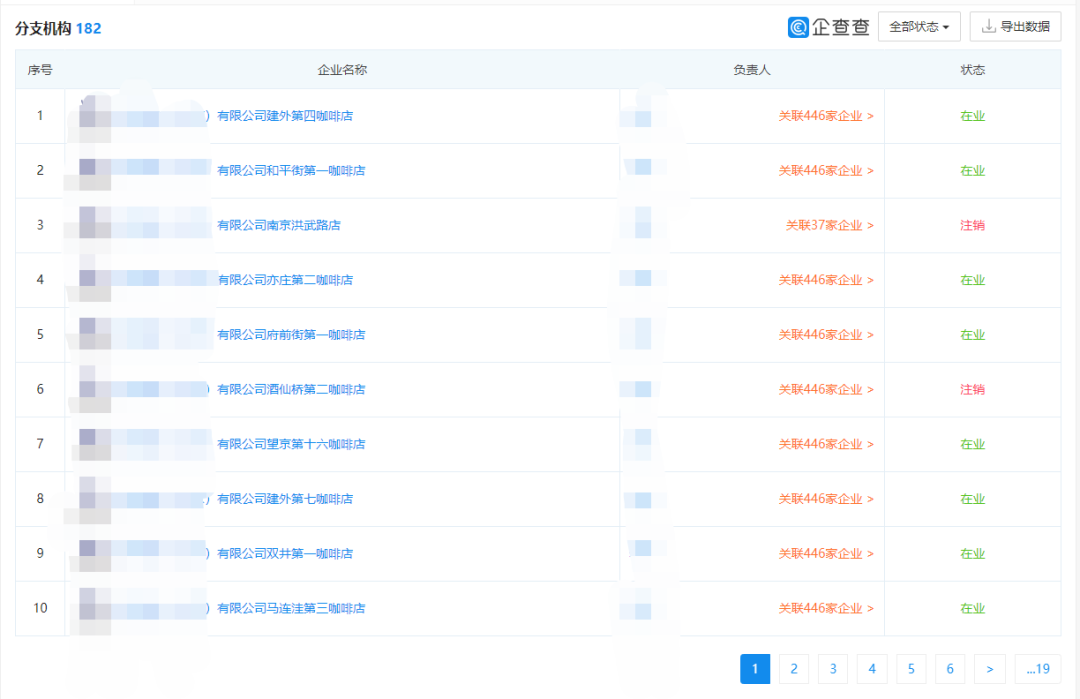Expand 关联446家企业 link in row 1
The width and height of the screenshot is (1080, 699).
[x=826, y=116]
